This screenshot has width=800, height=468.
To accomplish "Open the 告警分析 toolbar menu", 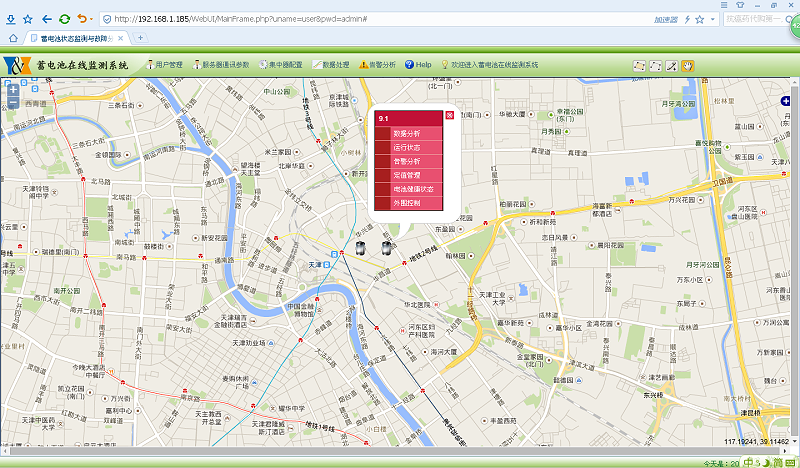I will click(377, 64).
